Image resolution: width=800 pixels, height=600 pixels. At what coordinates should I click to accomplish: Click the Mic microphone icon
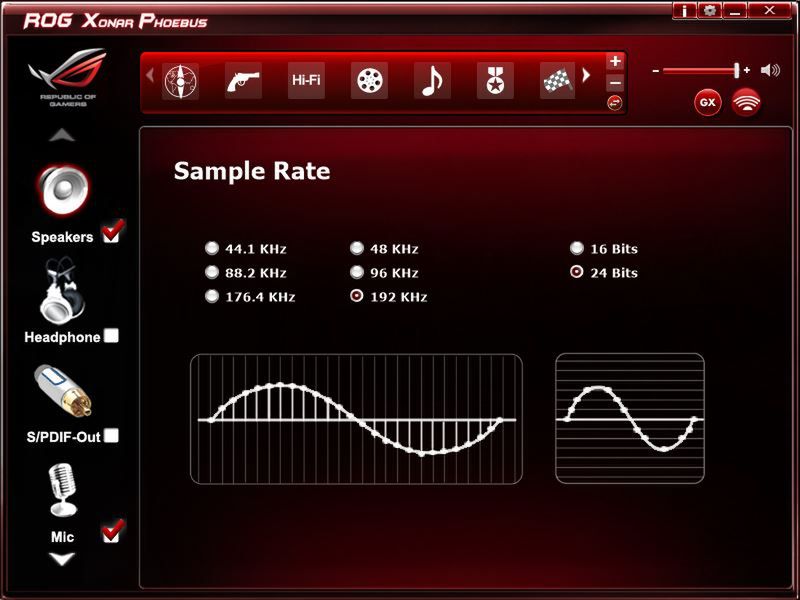(62, 490)
